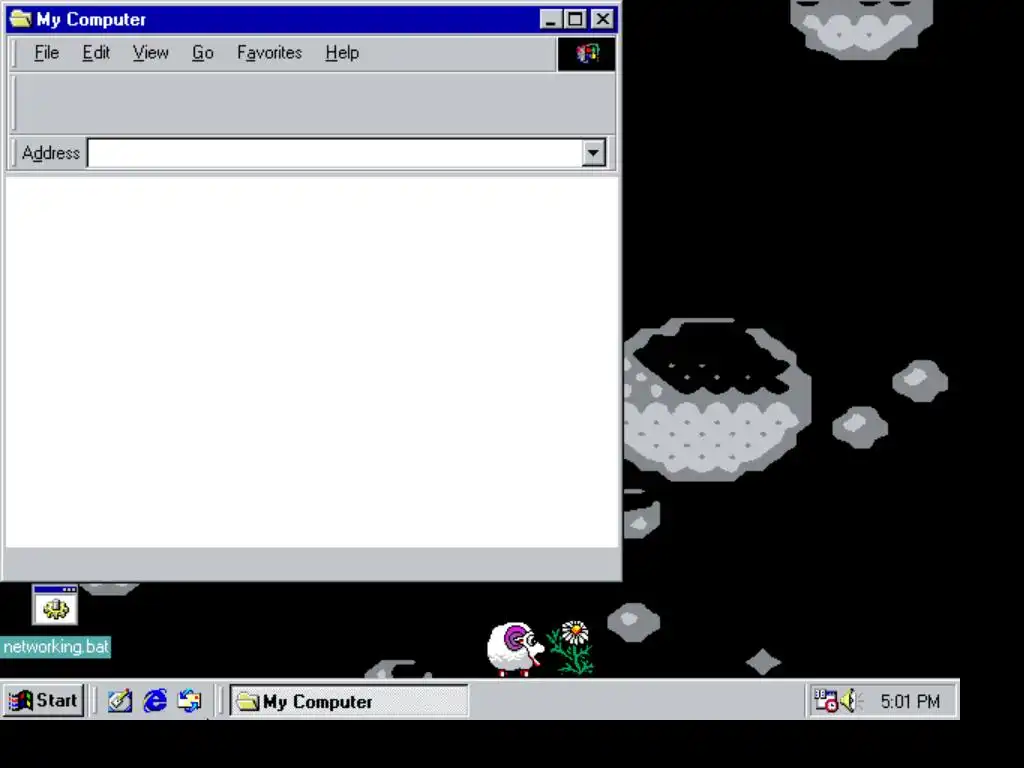Click the Show Desktop quick launch icon
Screen dimensions: 1024x768
[x=120, y=701]
